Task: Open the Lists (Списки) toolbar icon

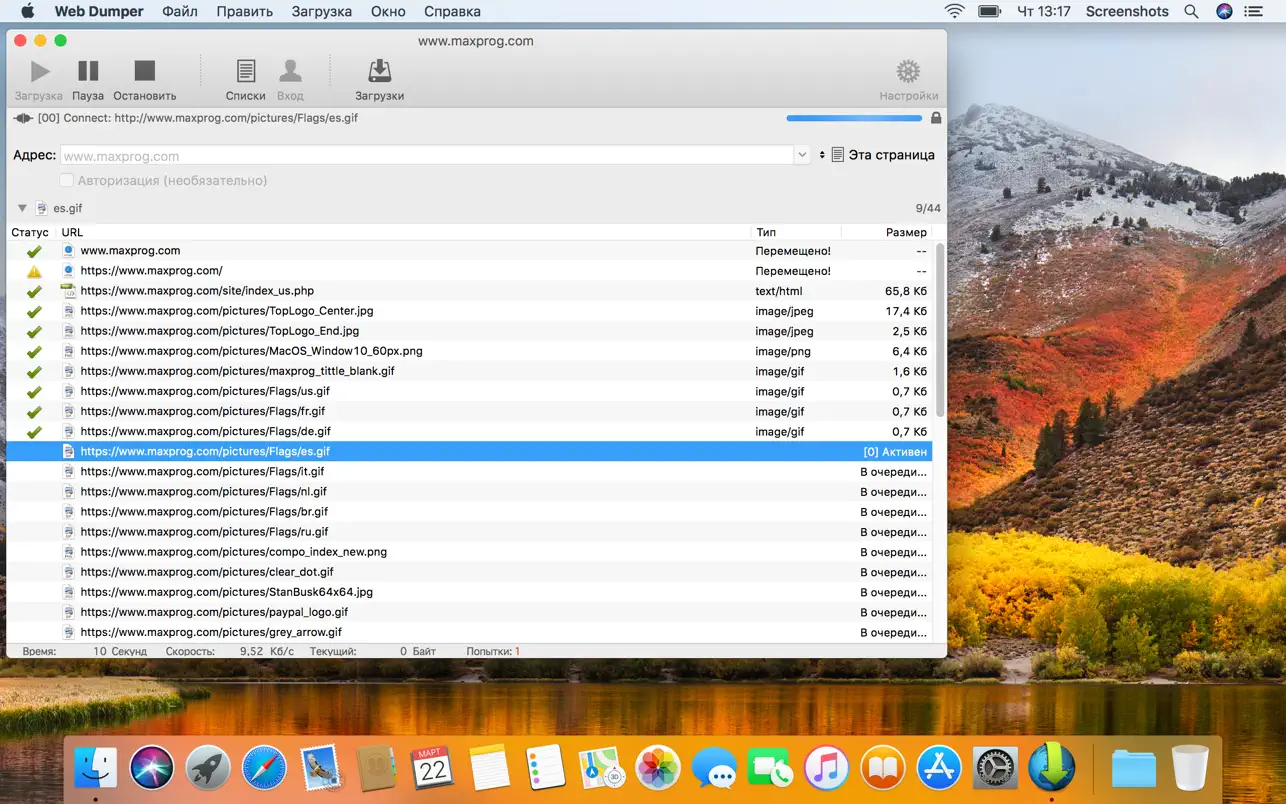Action: pos(245,72)
